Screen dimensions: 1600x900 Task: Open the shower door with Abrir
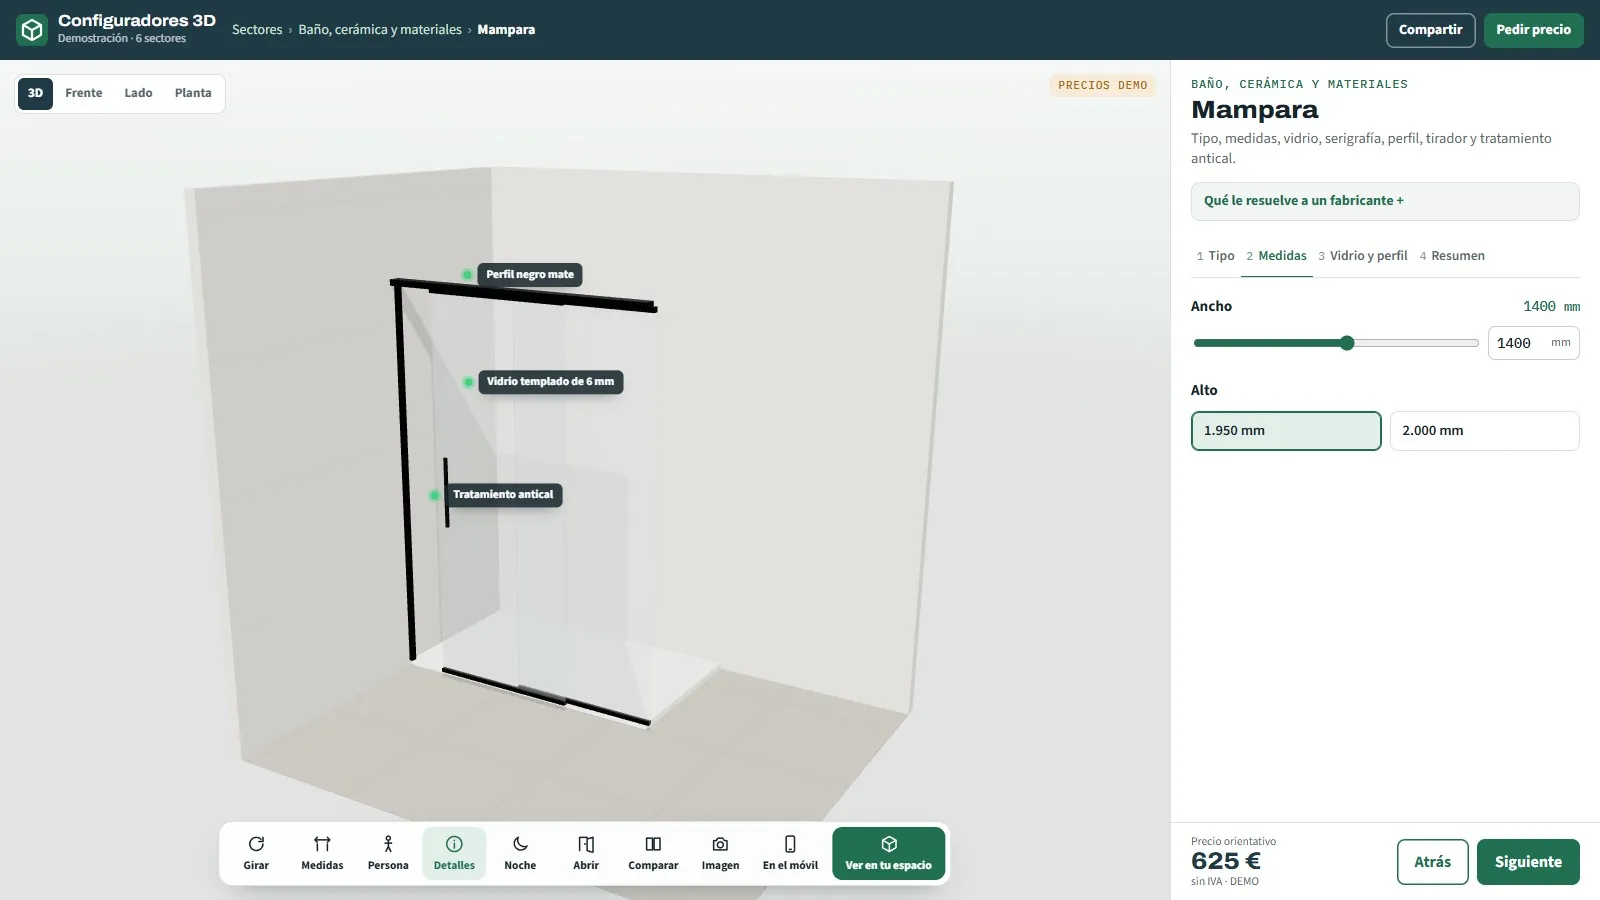pyautogui.click(x=586, y=853)
